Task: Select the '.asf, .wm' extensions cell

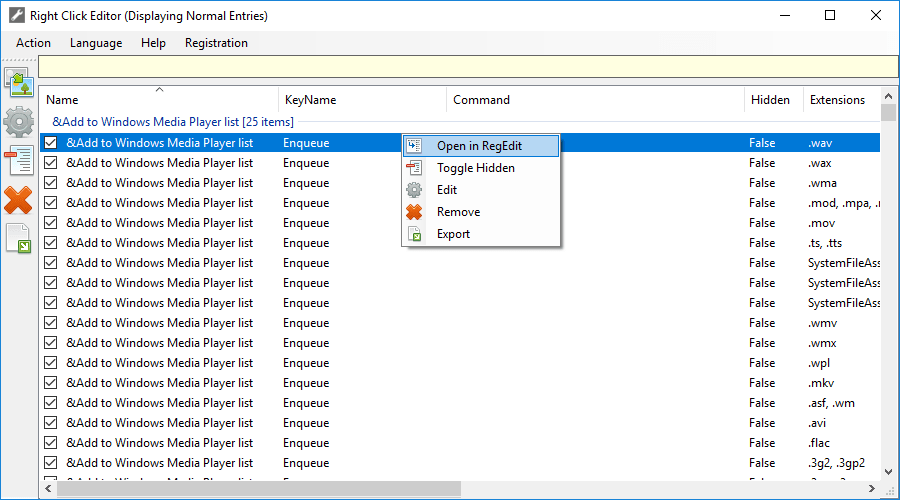Action: (831, 402)
